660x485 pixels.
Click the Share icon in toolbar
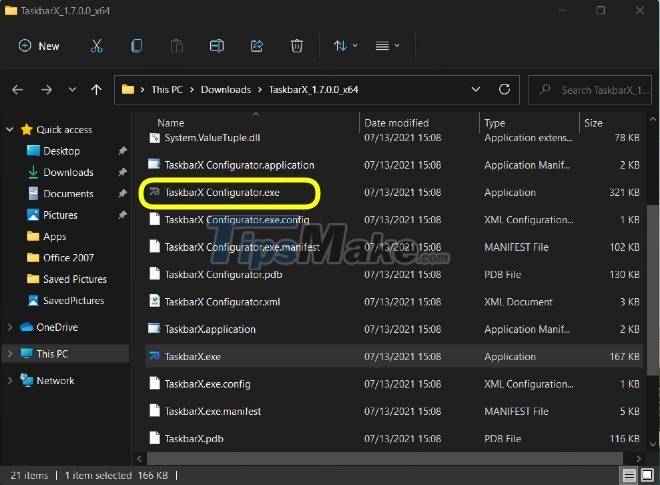[257, 46]
